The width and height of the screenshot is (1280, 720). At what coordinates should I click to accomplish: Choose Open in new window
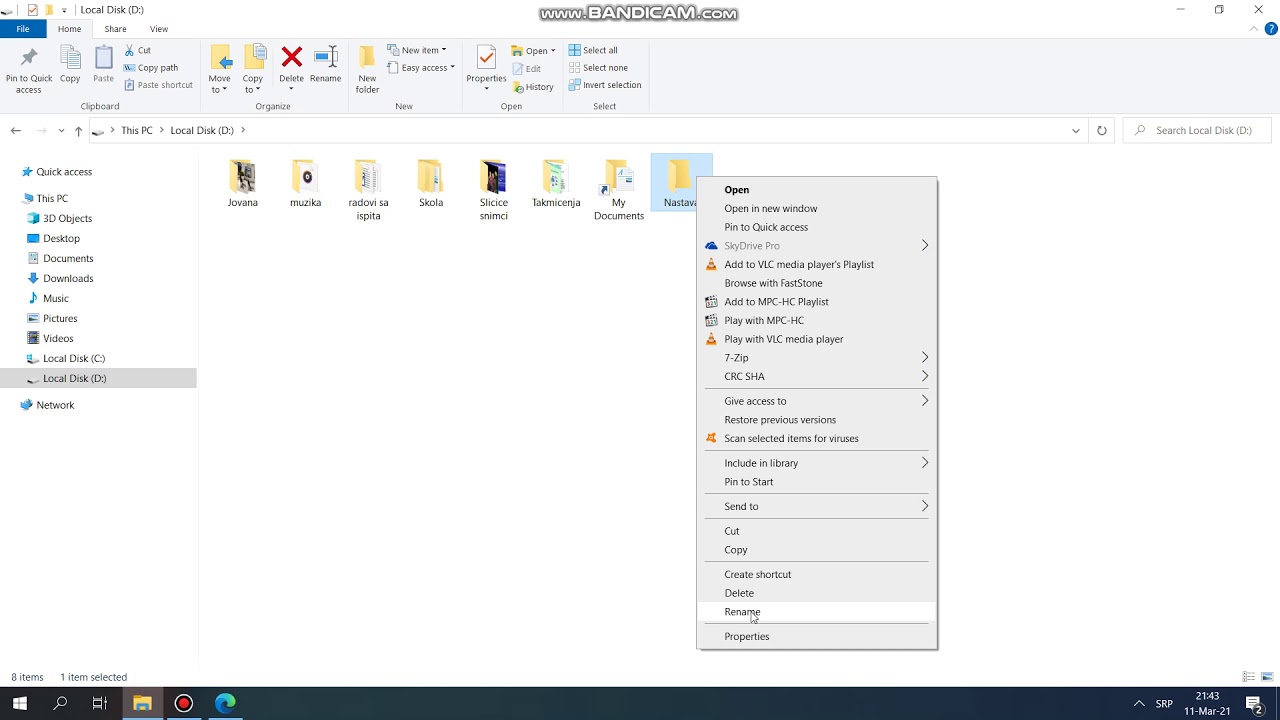(817, 208)
